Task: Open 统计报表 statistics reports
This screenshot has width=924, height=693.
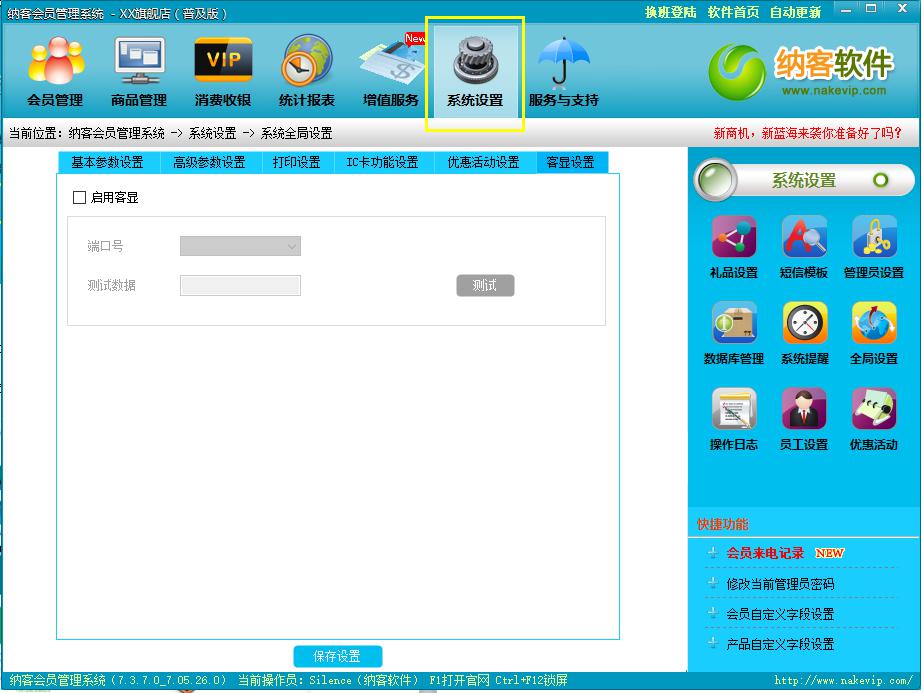Action: coord(307,72)
